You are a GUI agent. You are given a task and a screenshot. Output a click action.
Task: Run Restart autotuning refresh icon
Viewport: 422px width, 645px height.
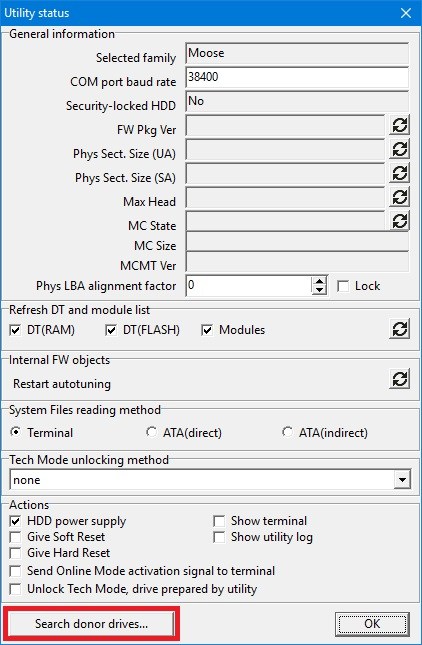coord(399,378)
